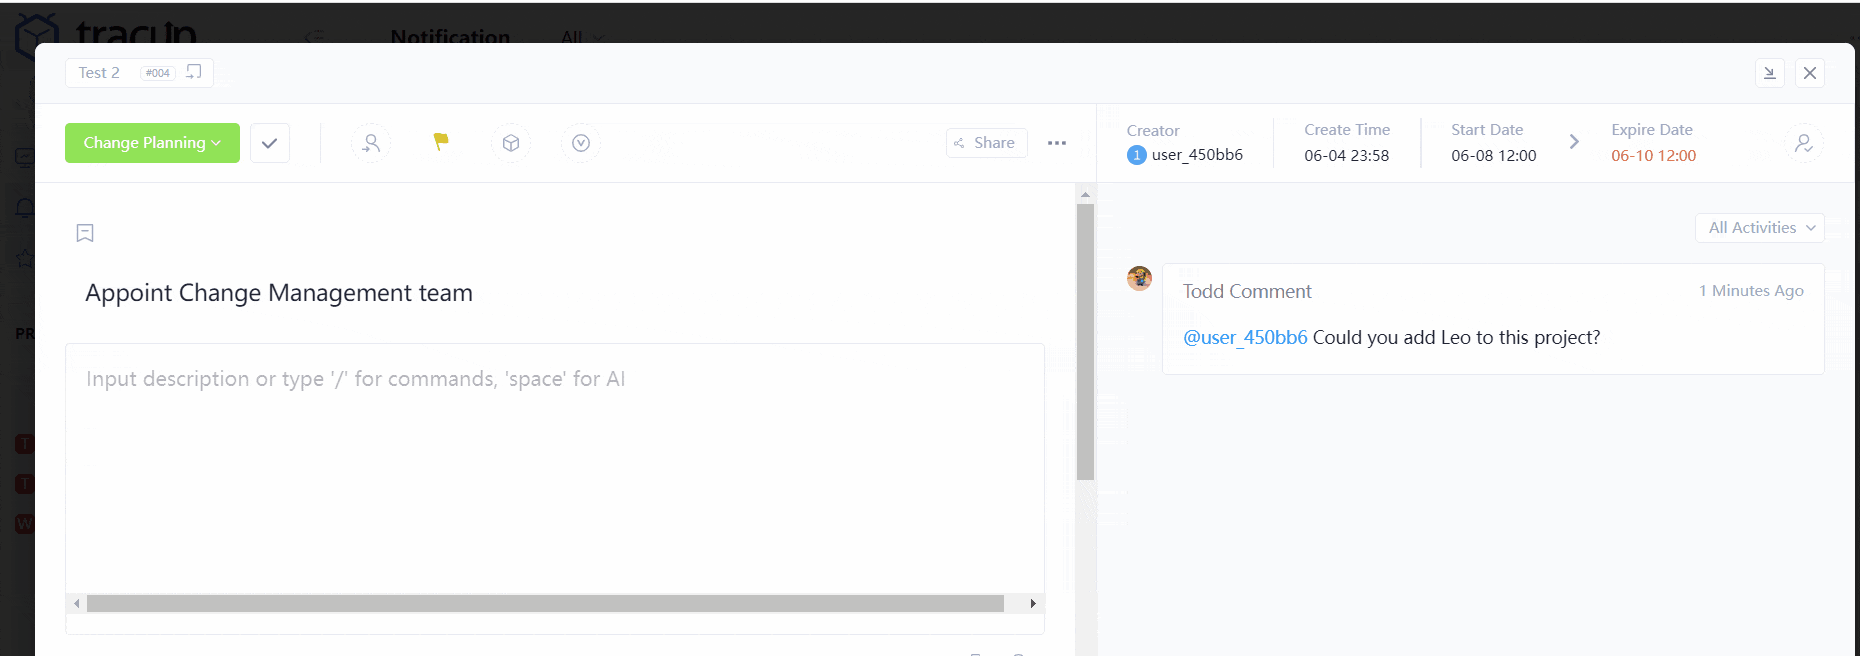
Task: Click the assign member icon in toolbar
Action: click(x=371, y=143)
